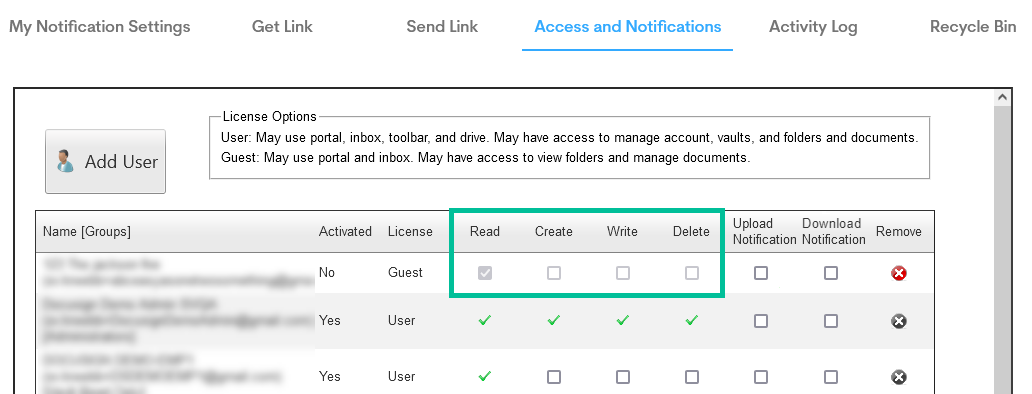
Task: Click the 'No' activated cell in the Guest row
Action: click(326, 272)
